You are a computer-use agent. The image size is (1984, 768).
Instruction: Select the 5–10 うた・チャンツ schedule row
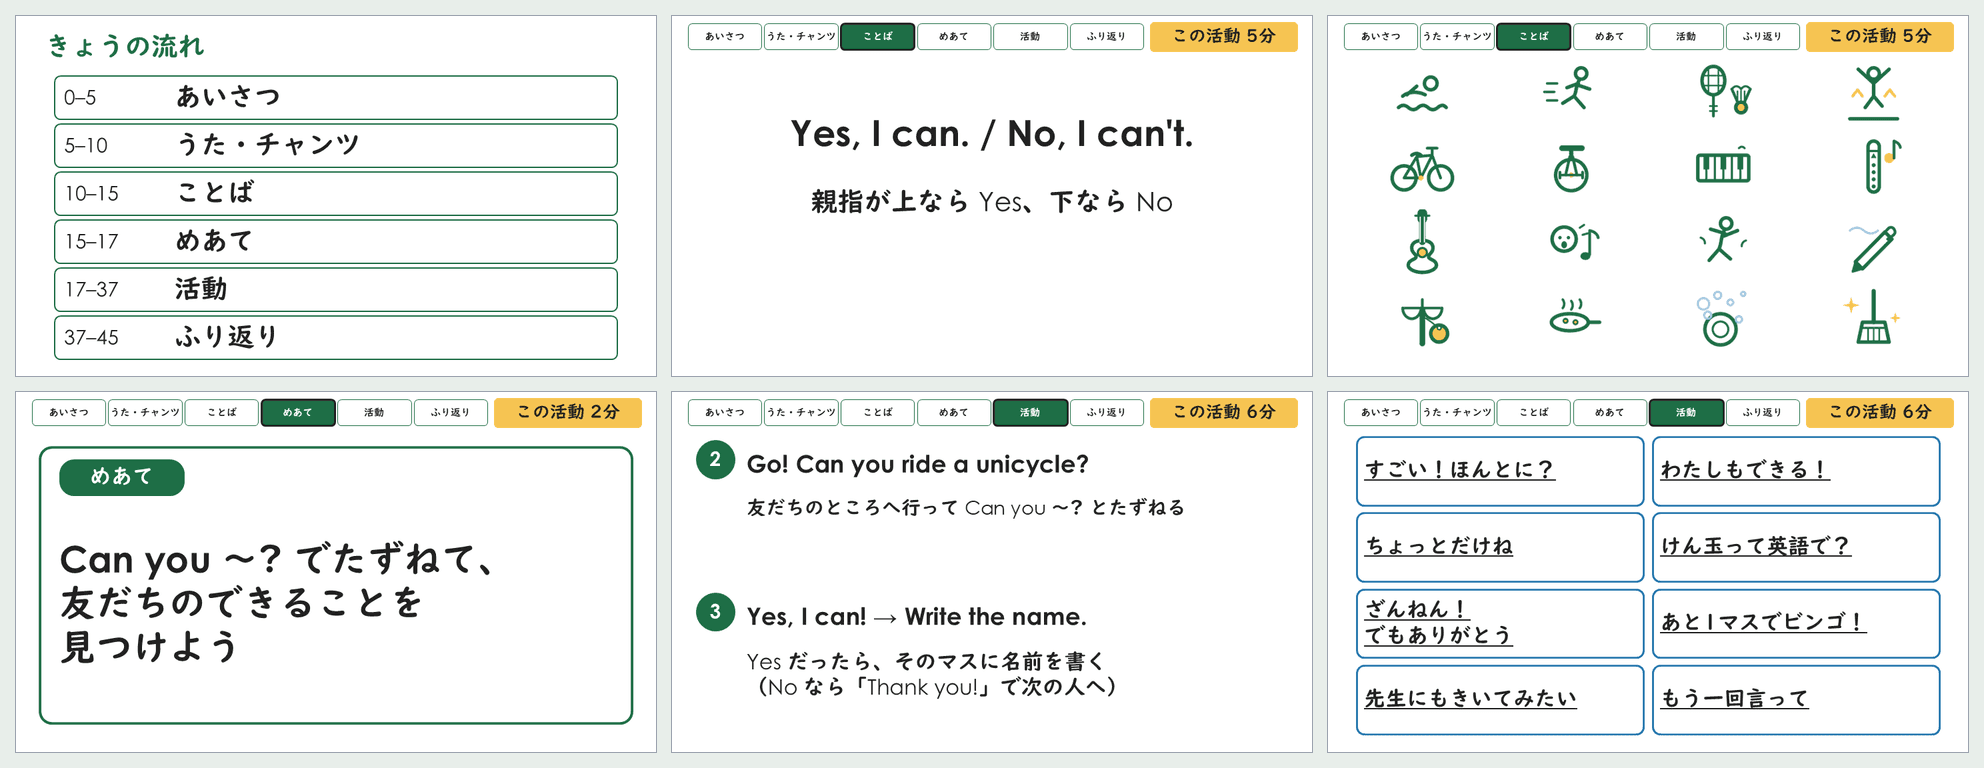click(336, 146)
